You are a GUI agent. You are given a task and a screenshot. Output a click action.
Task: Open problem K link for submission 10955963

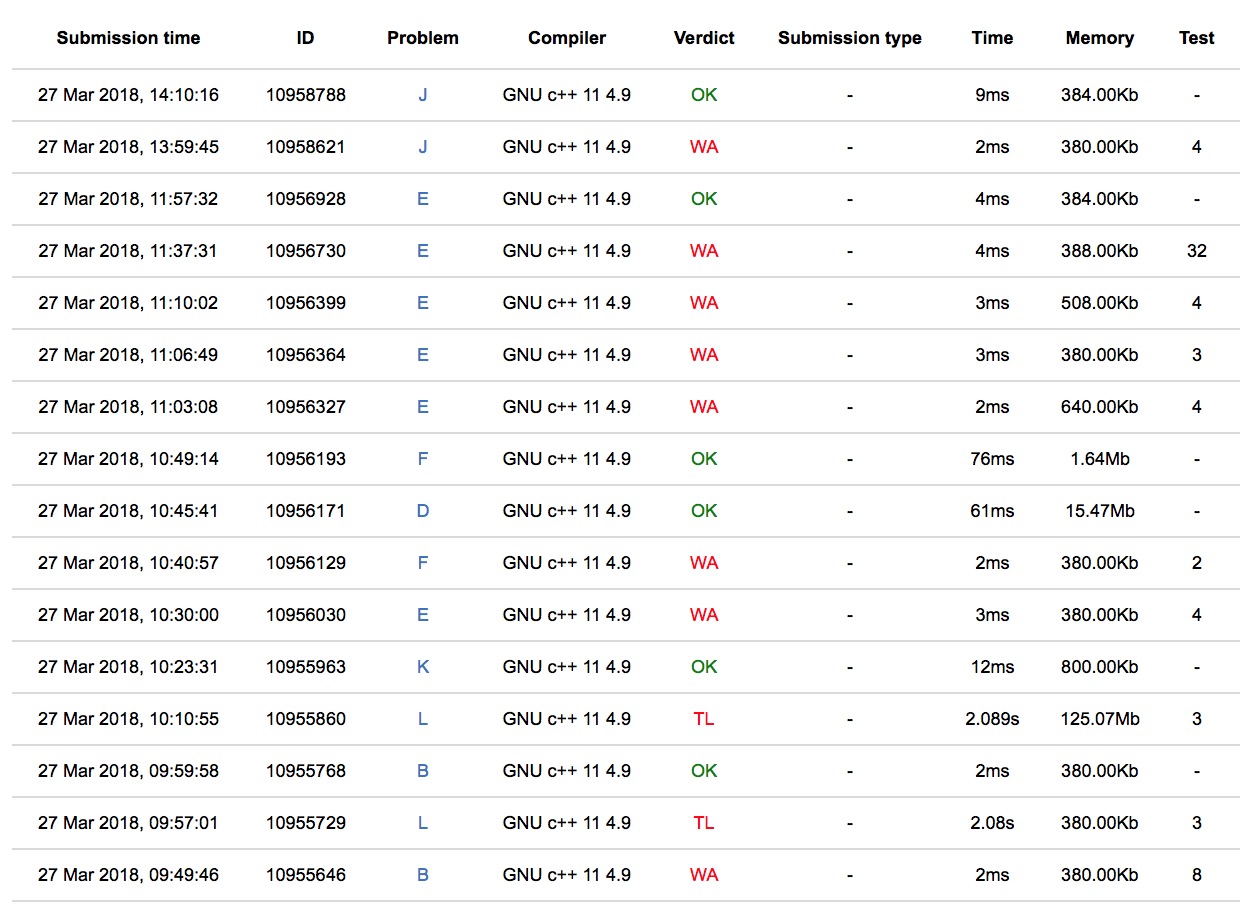[422, 667]
